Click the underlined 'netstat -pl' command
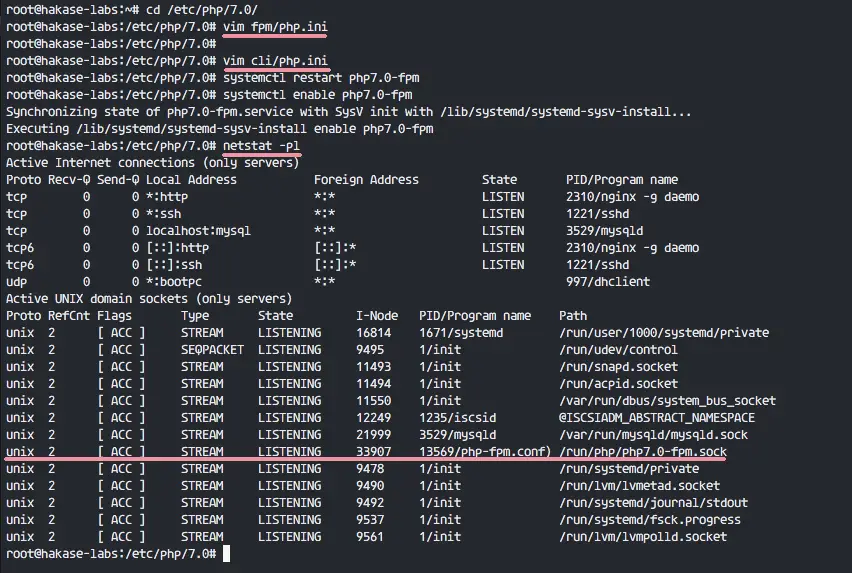852x573 pixels. (261, 146)
